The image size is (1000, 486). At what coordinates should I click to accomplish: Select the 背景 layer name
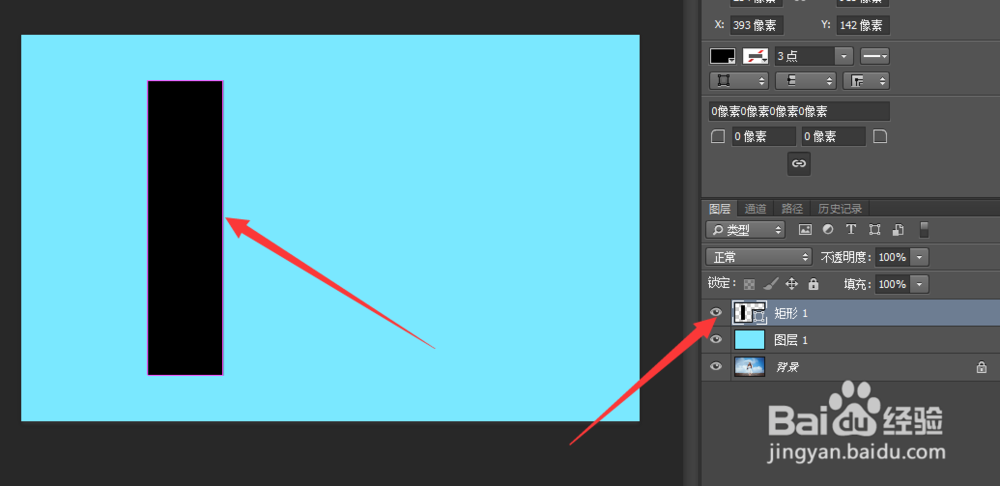click(x=787, y=367)
